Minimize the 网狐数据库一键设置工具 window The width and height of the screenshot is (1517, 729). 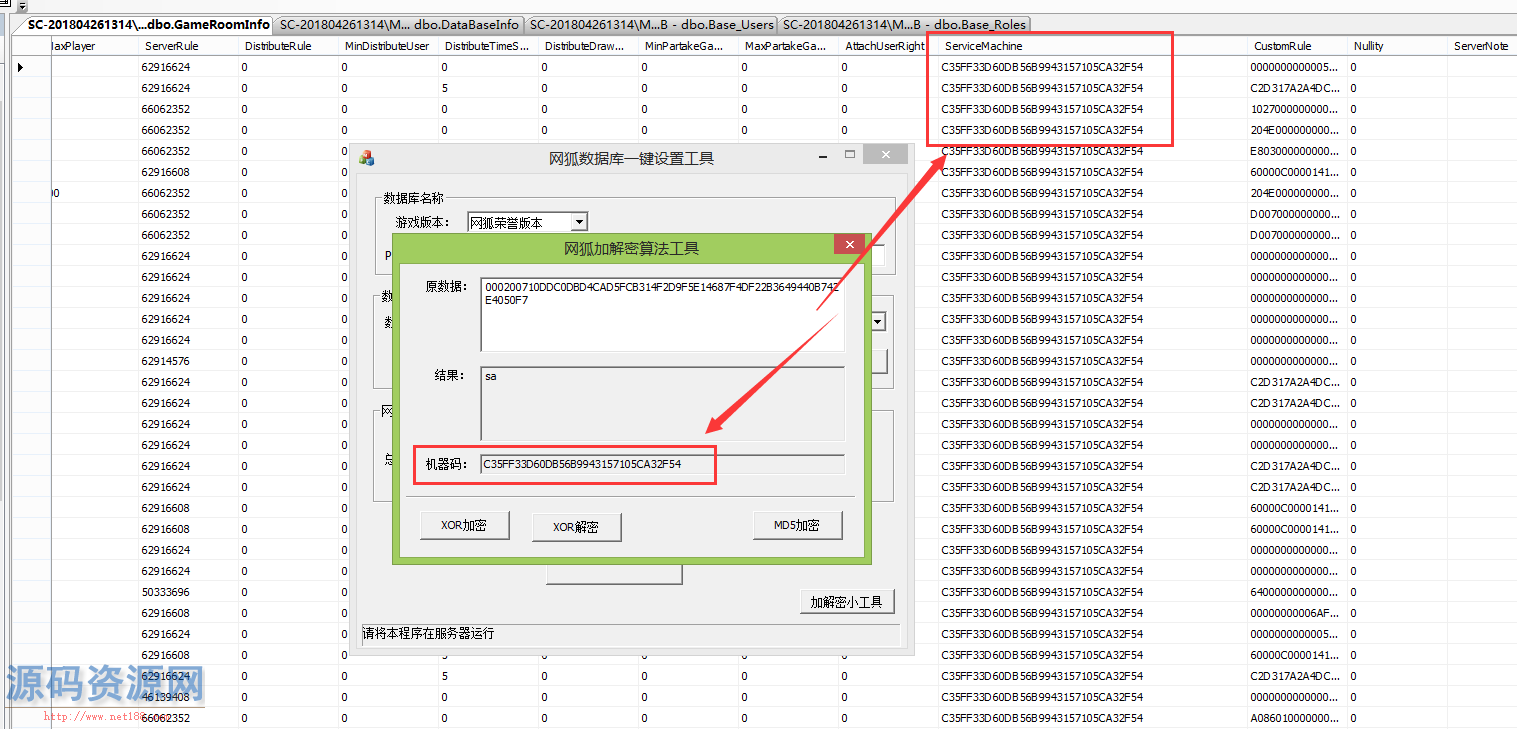pyautogui.click(x=822, y=156)
